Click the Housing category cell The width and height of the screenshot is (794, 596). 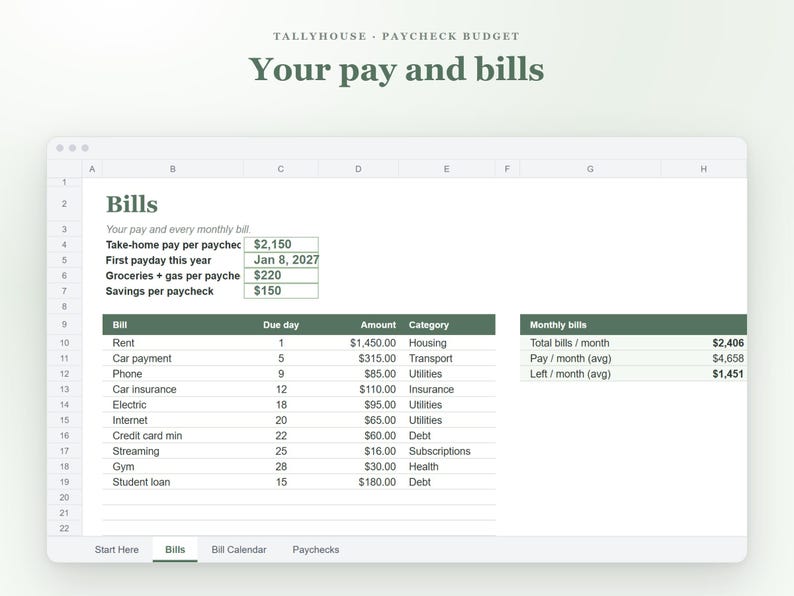click(x=447, y=343)
